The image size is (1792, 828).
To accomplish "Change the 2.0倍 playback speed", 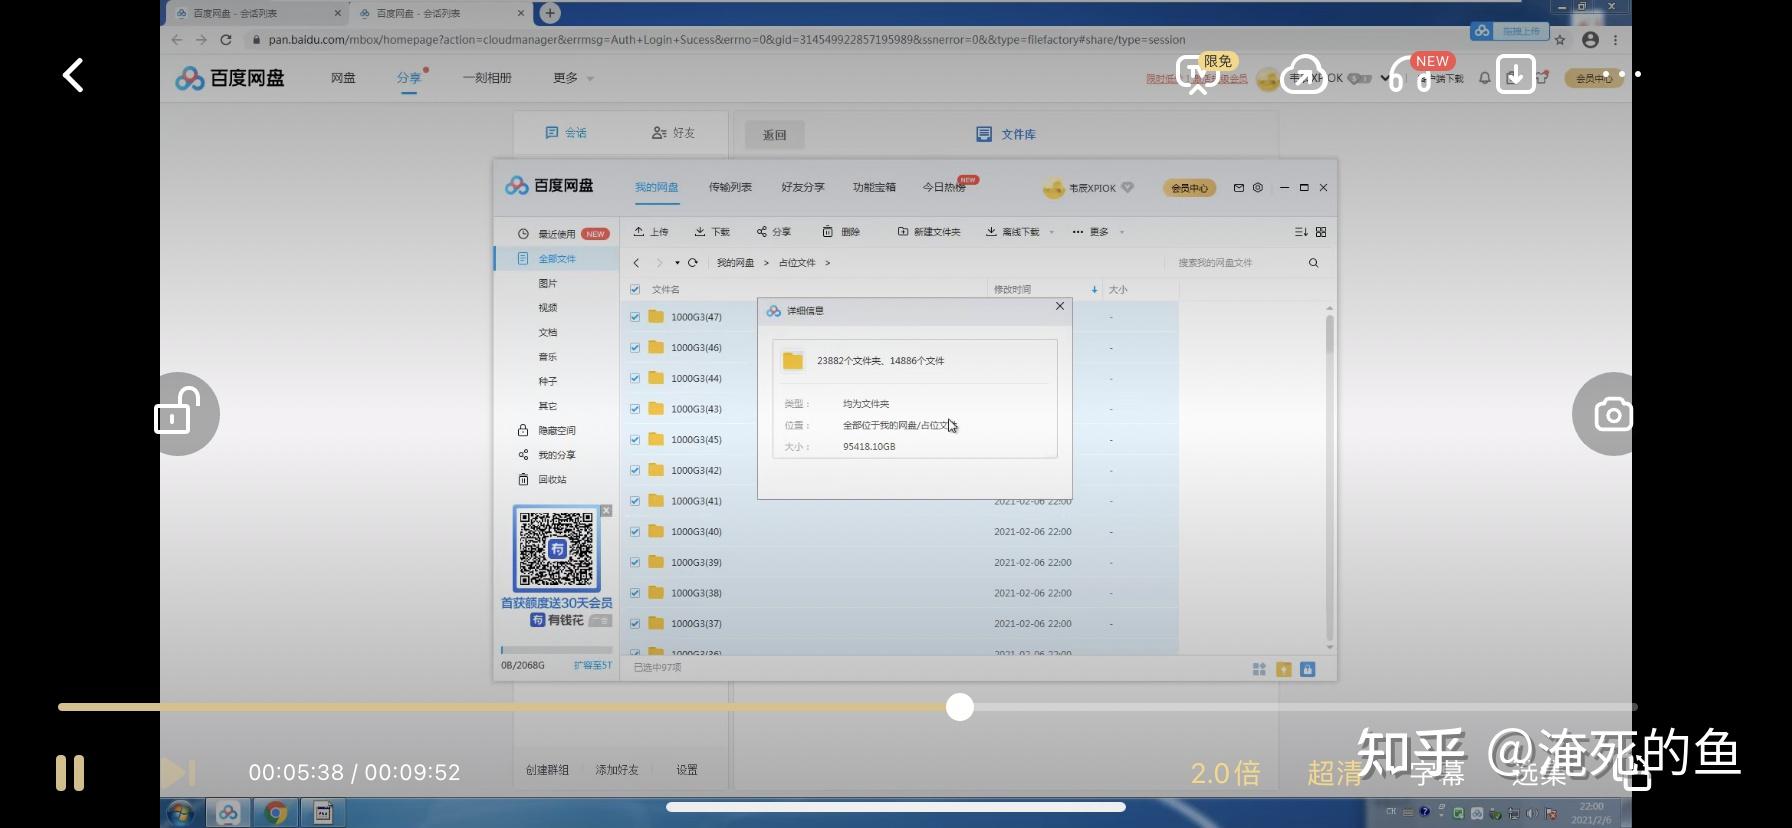I will [1225, 773].
